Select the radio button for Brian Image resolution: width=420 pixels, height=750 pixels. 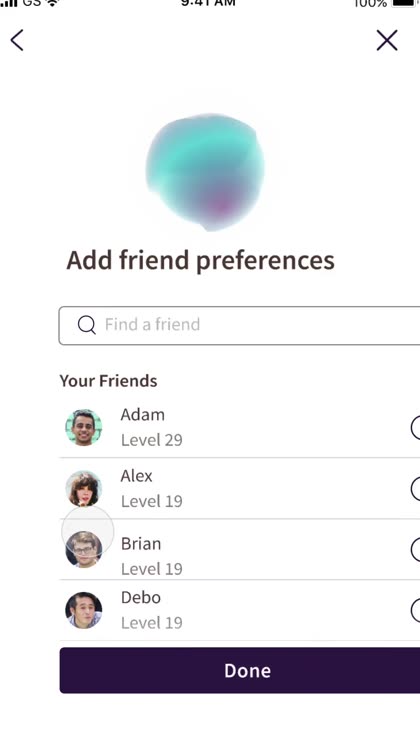415,550
